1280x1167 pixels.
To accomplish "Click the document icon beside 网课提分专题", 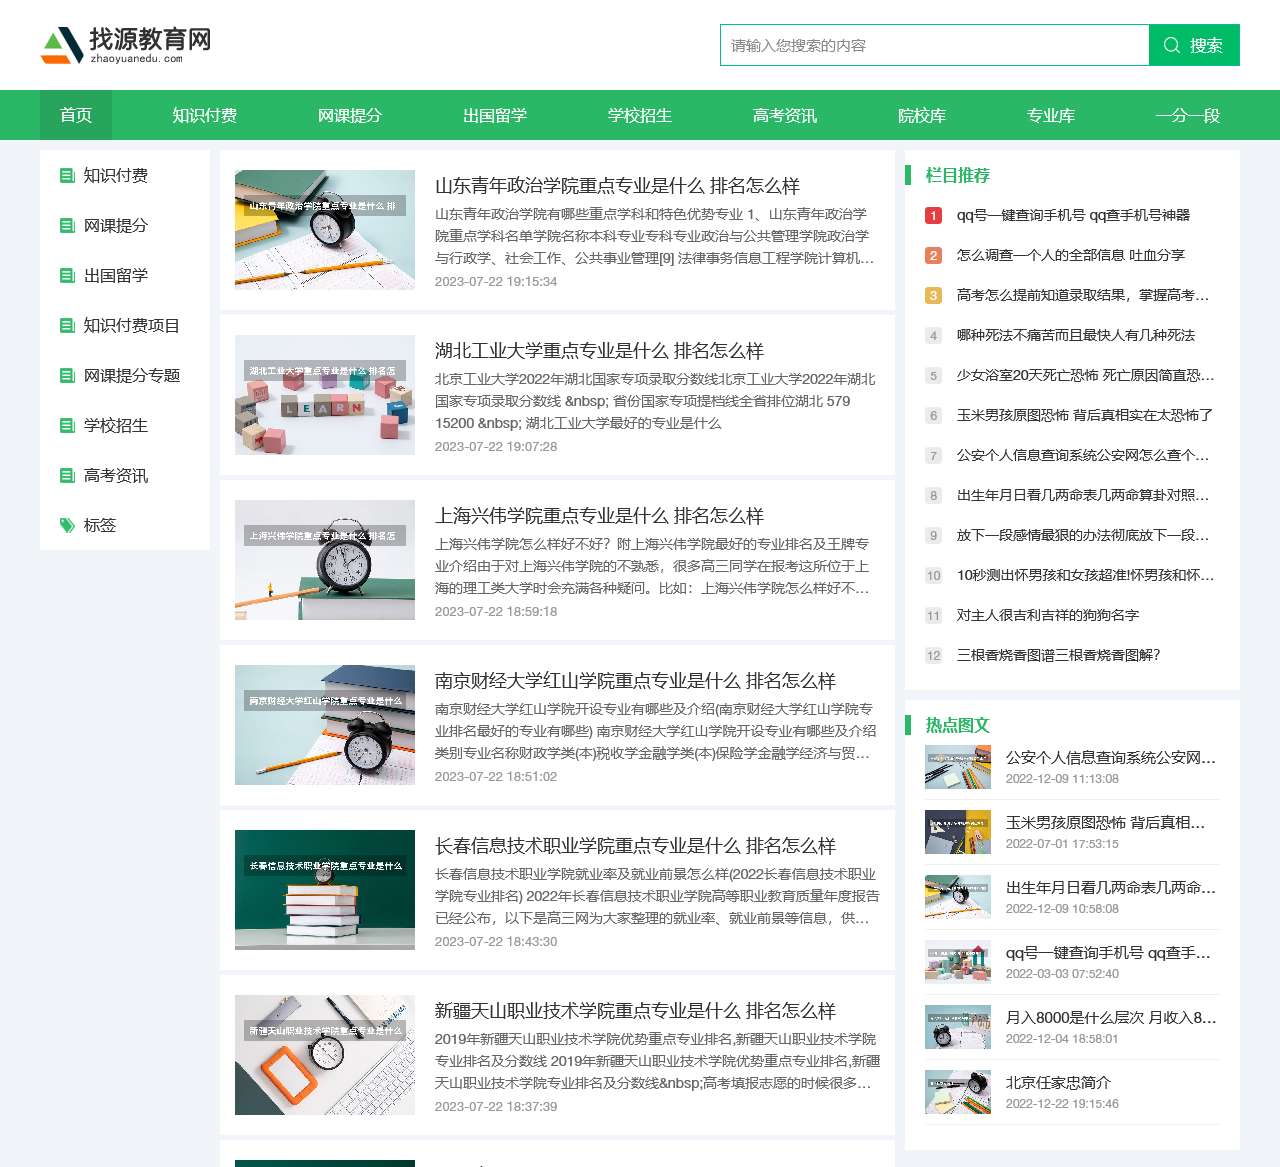I will 66,375.
